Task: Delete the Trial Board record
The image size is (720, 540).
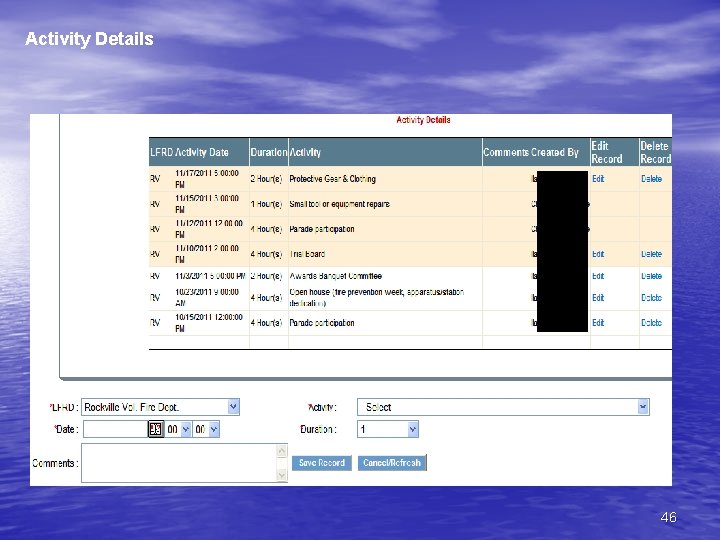Action: 652,254
